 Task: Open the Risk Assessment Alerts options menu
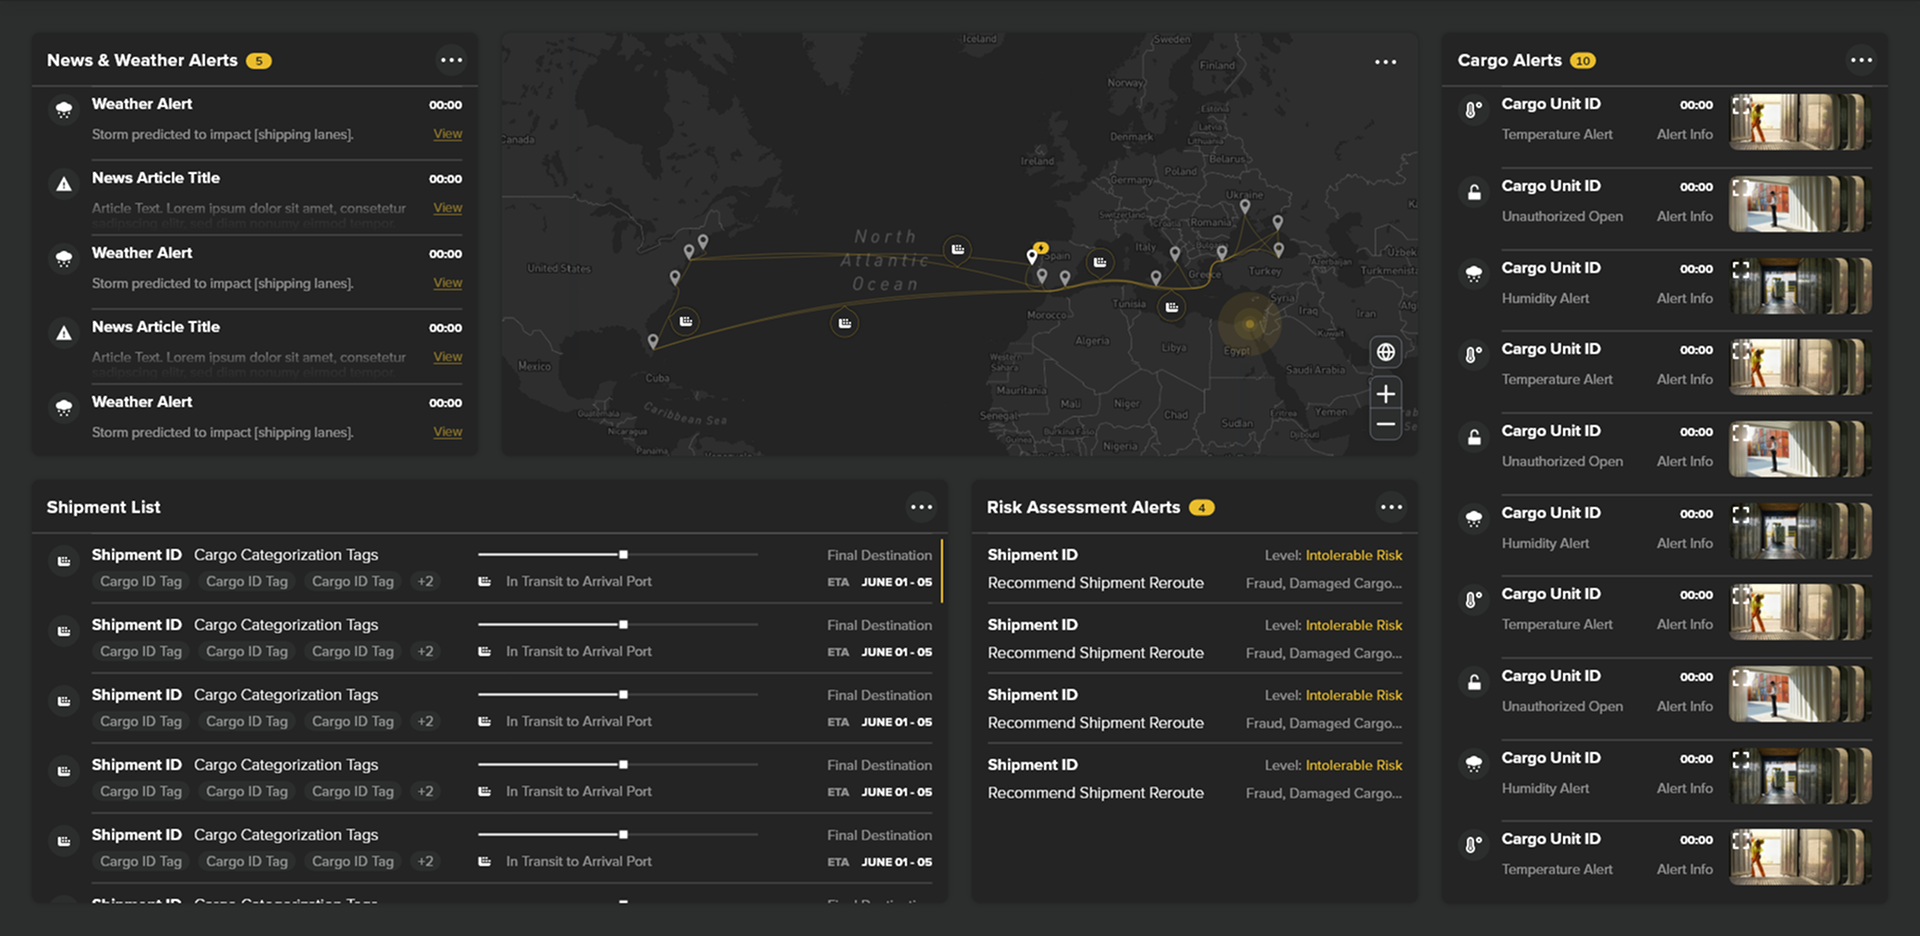(1391, 507)
